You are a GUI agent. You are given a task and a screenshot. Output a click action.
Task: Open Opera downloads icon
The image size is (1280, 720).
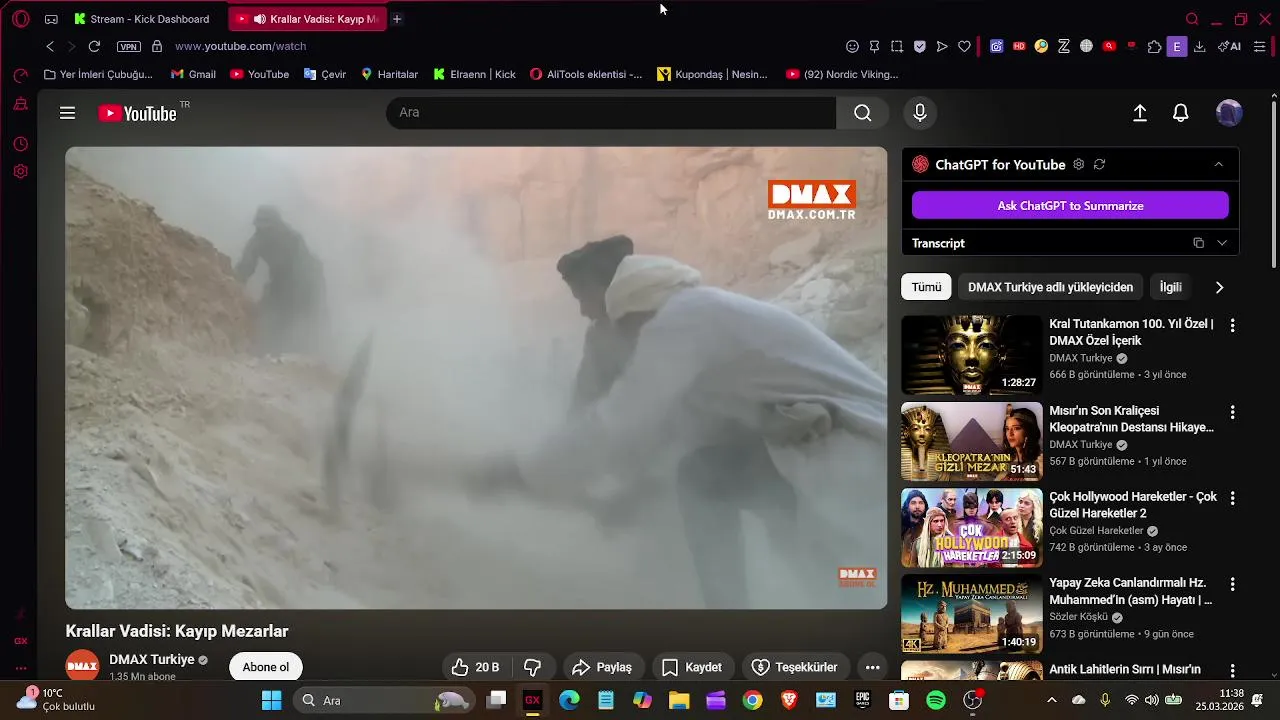1199,46
